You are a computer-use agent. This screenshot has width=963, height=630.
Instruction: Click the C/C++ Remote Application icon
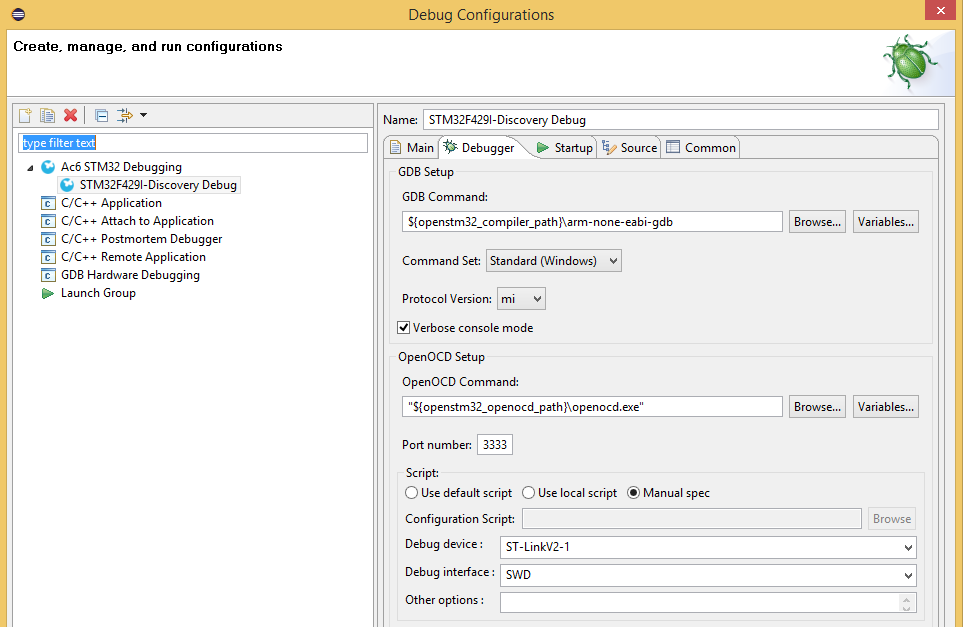pos(48,257)
